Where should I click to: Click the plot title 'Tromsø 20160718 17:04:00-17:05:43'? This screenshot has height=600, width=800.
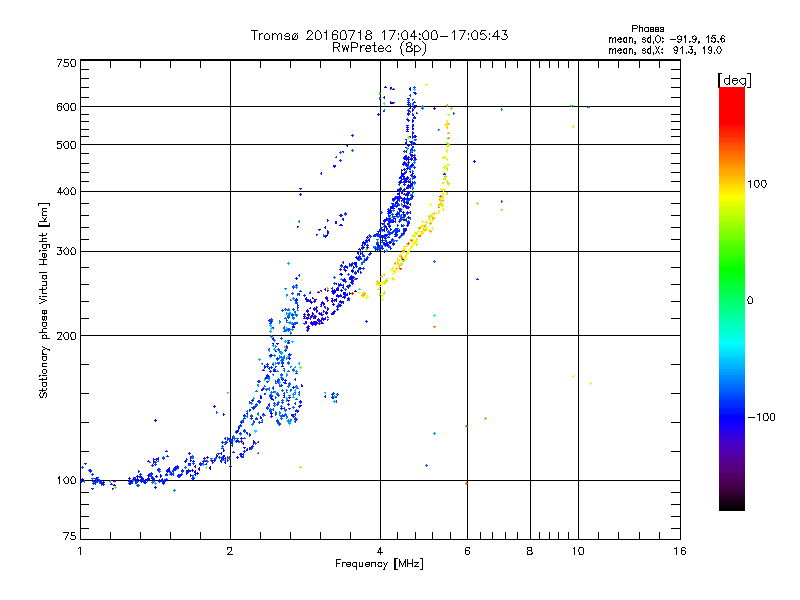point(379,35)
